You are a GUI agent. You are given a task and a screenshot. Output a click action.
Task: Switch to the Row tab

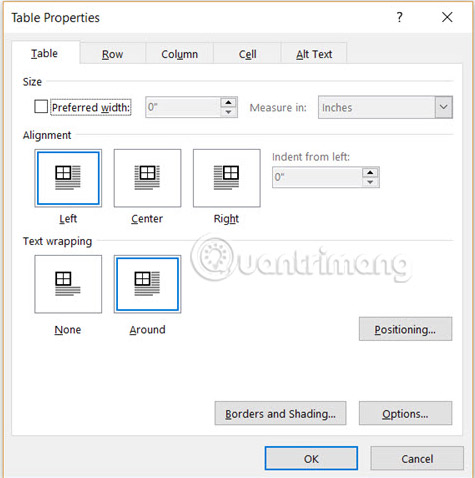coord(112,54)
